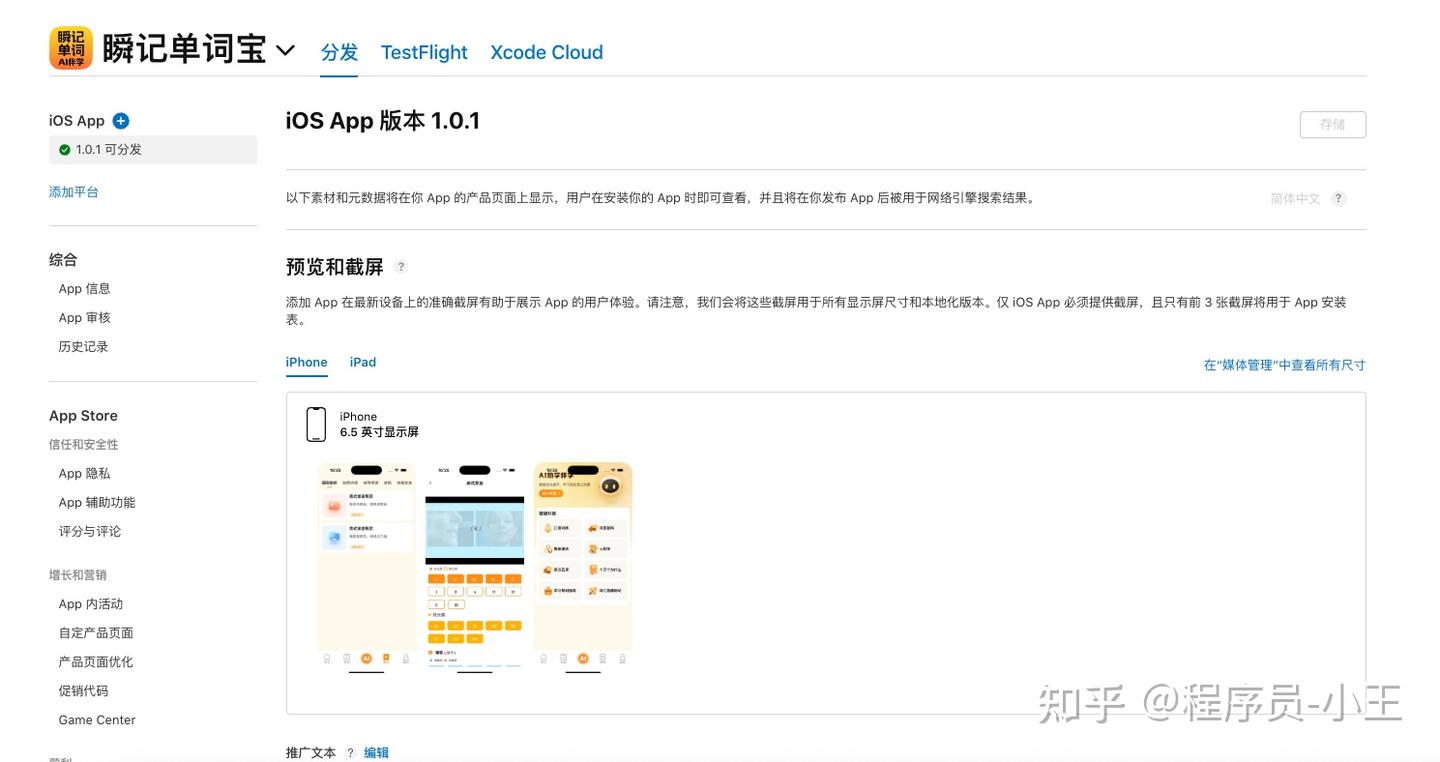Open 产品页面优化 in the sidebar
This screenshot has width=1440, height=762.
tap(96, 662)
